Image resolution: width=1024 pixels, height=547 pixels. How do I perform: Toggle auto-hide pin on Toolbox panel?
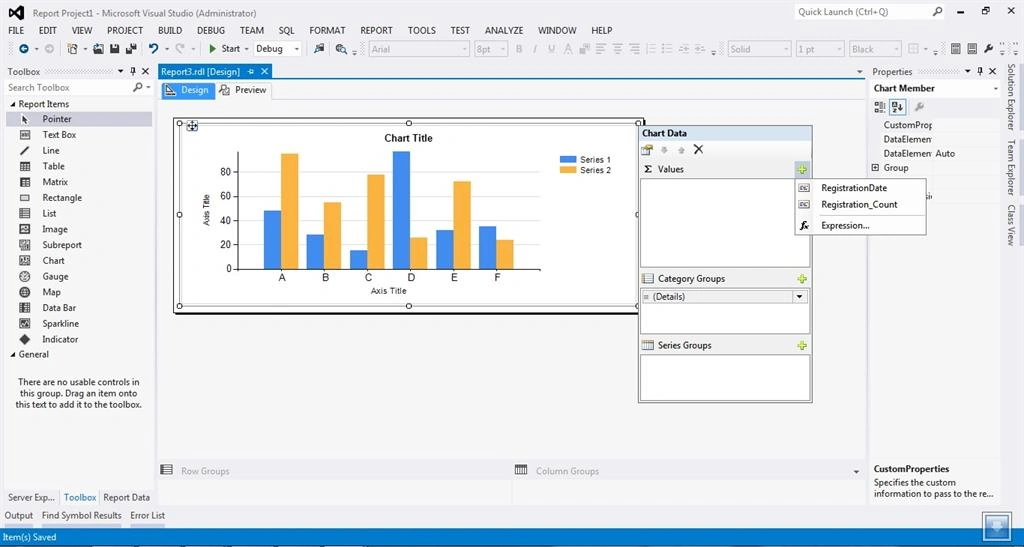pos(133,71)
